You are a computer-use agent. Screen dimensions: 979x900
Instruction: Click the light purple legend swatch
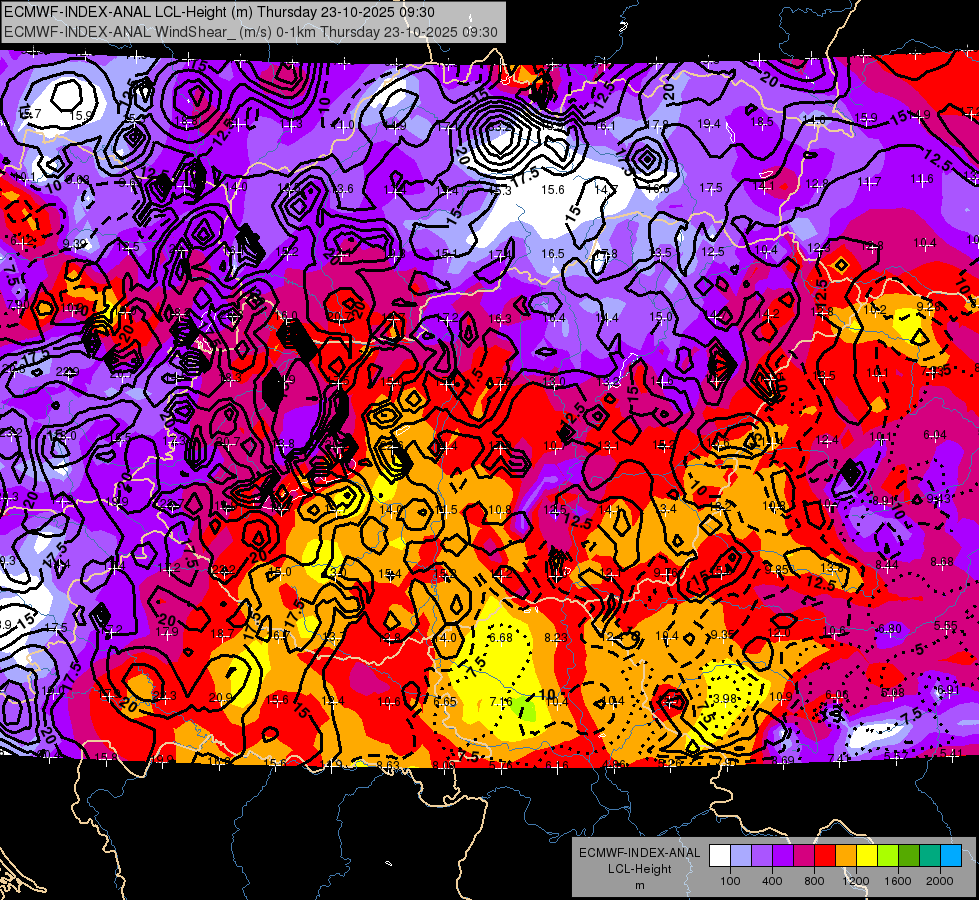click(x=762, y=856)
